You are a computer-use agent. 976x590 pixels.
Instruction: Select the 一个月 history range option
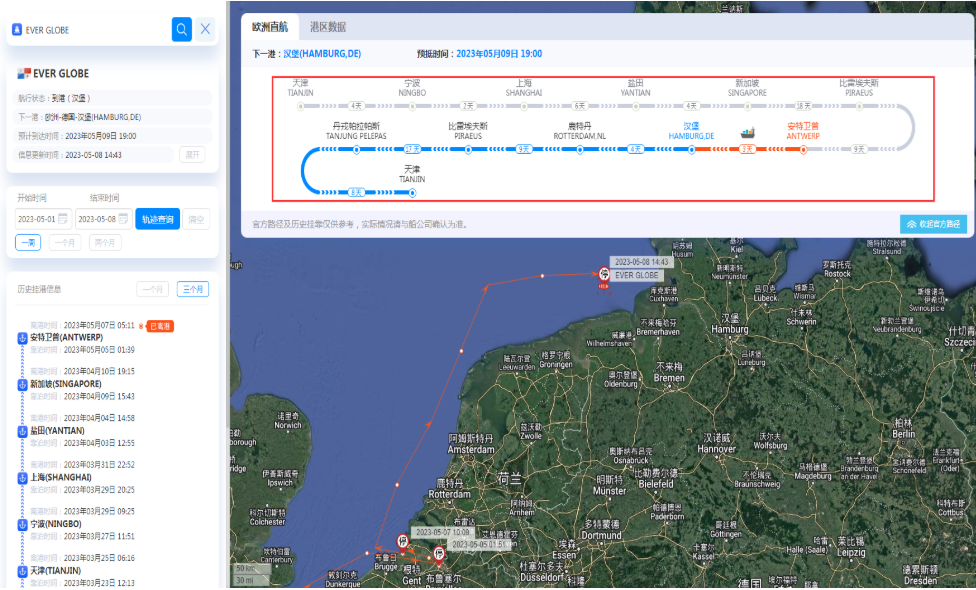[x=152, y=289]
